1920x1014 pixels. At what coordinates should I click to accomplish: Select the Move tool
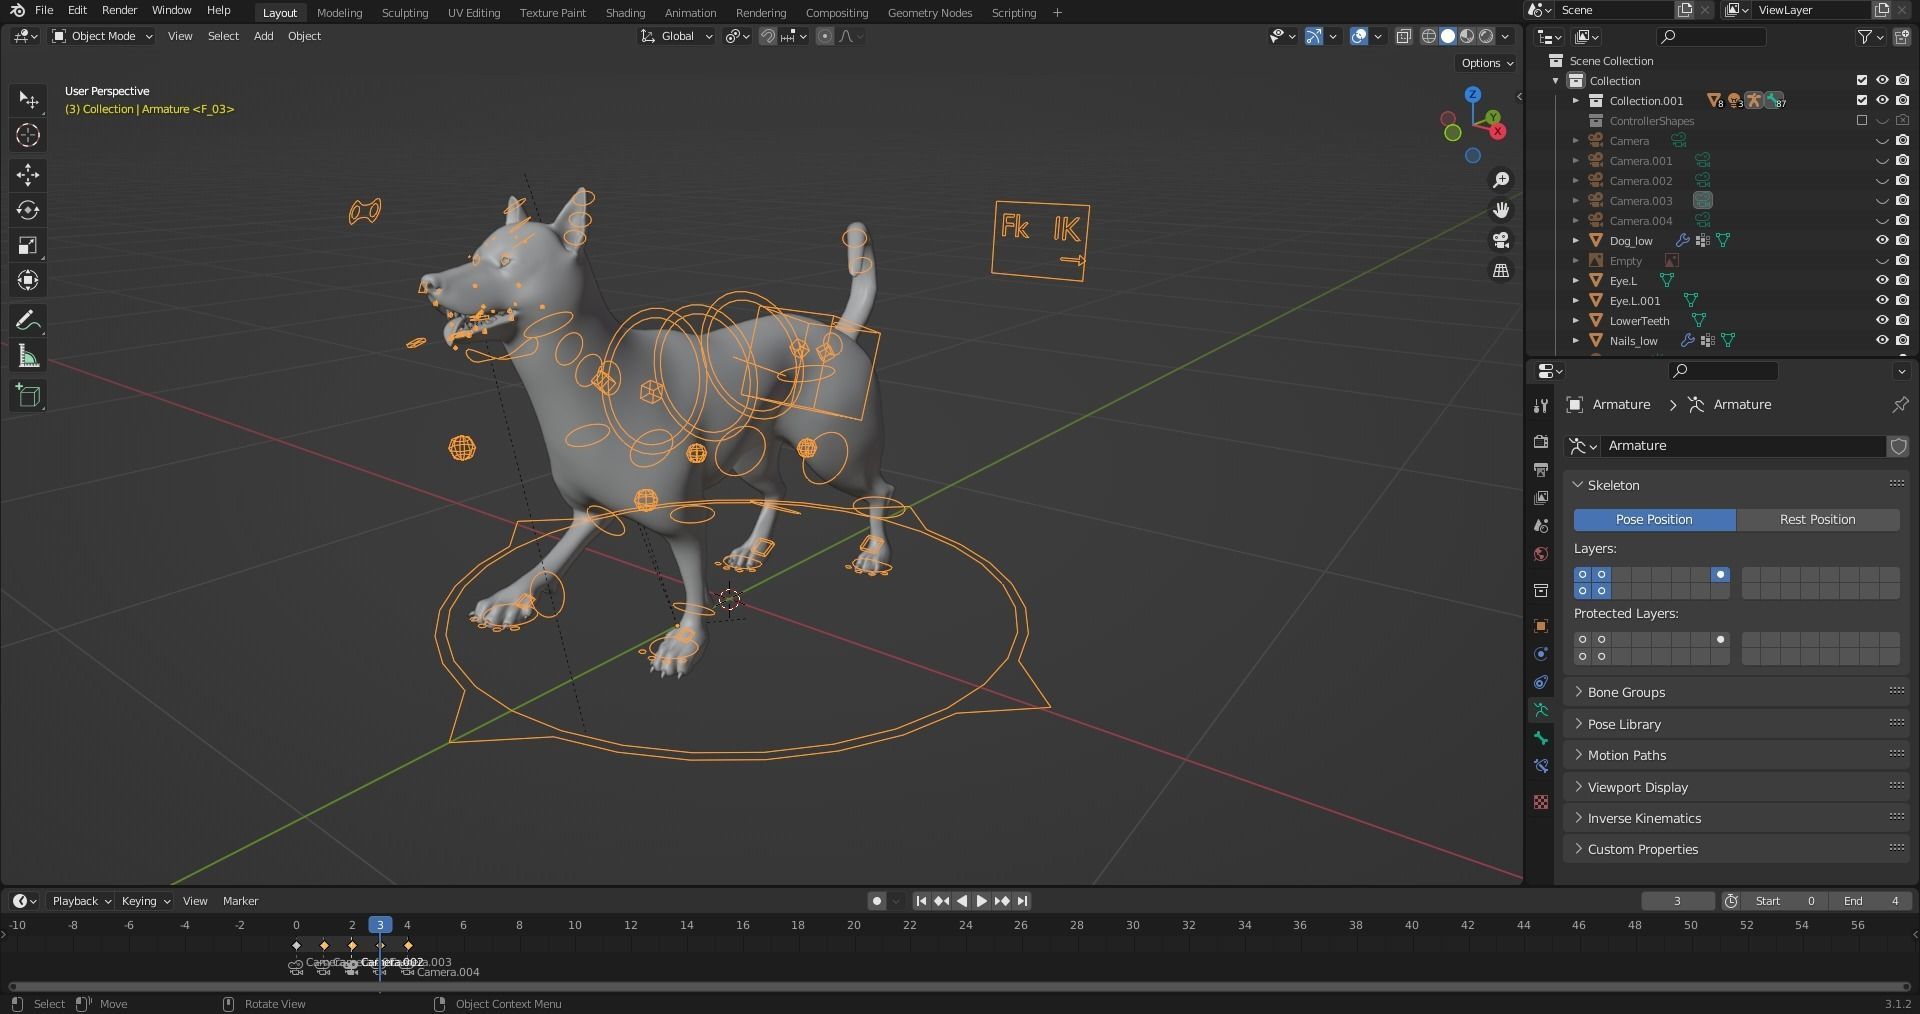28,175
